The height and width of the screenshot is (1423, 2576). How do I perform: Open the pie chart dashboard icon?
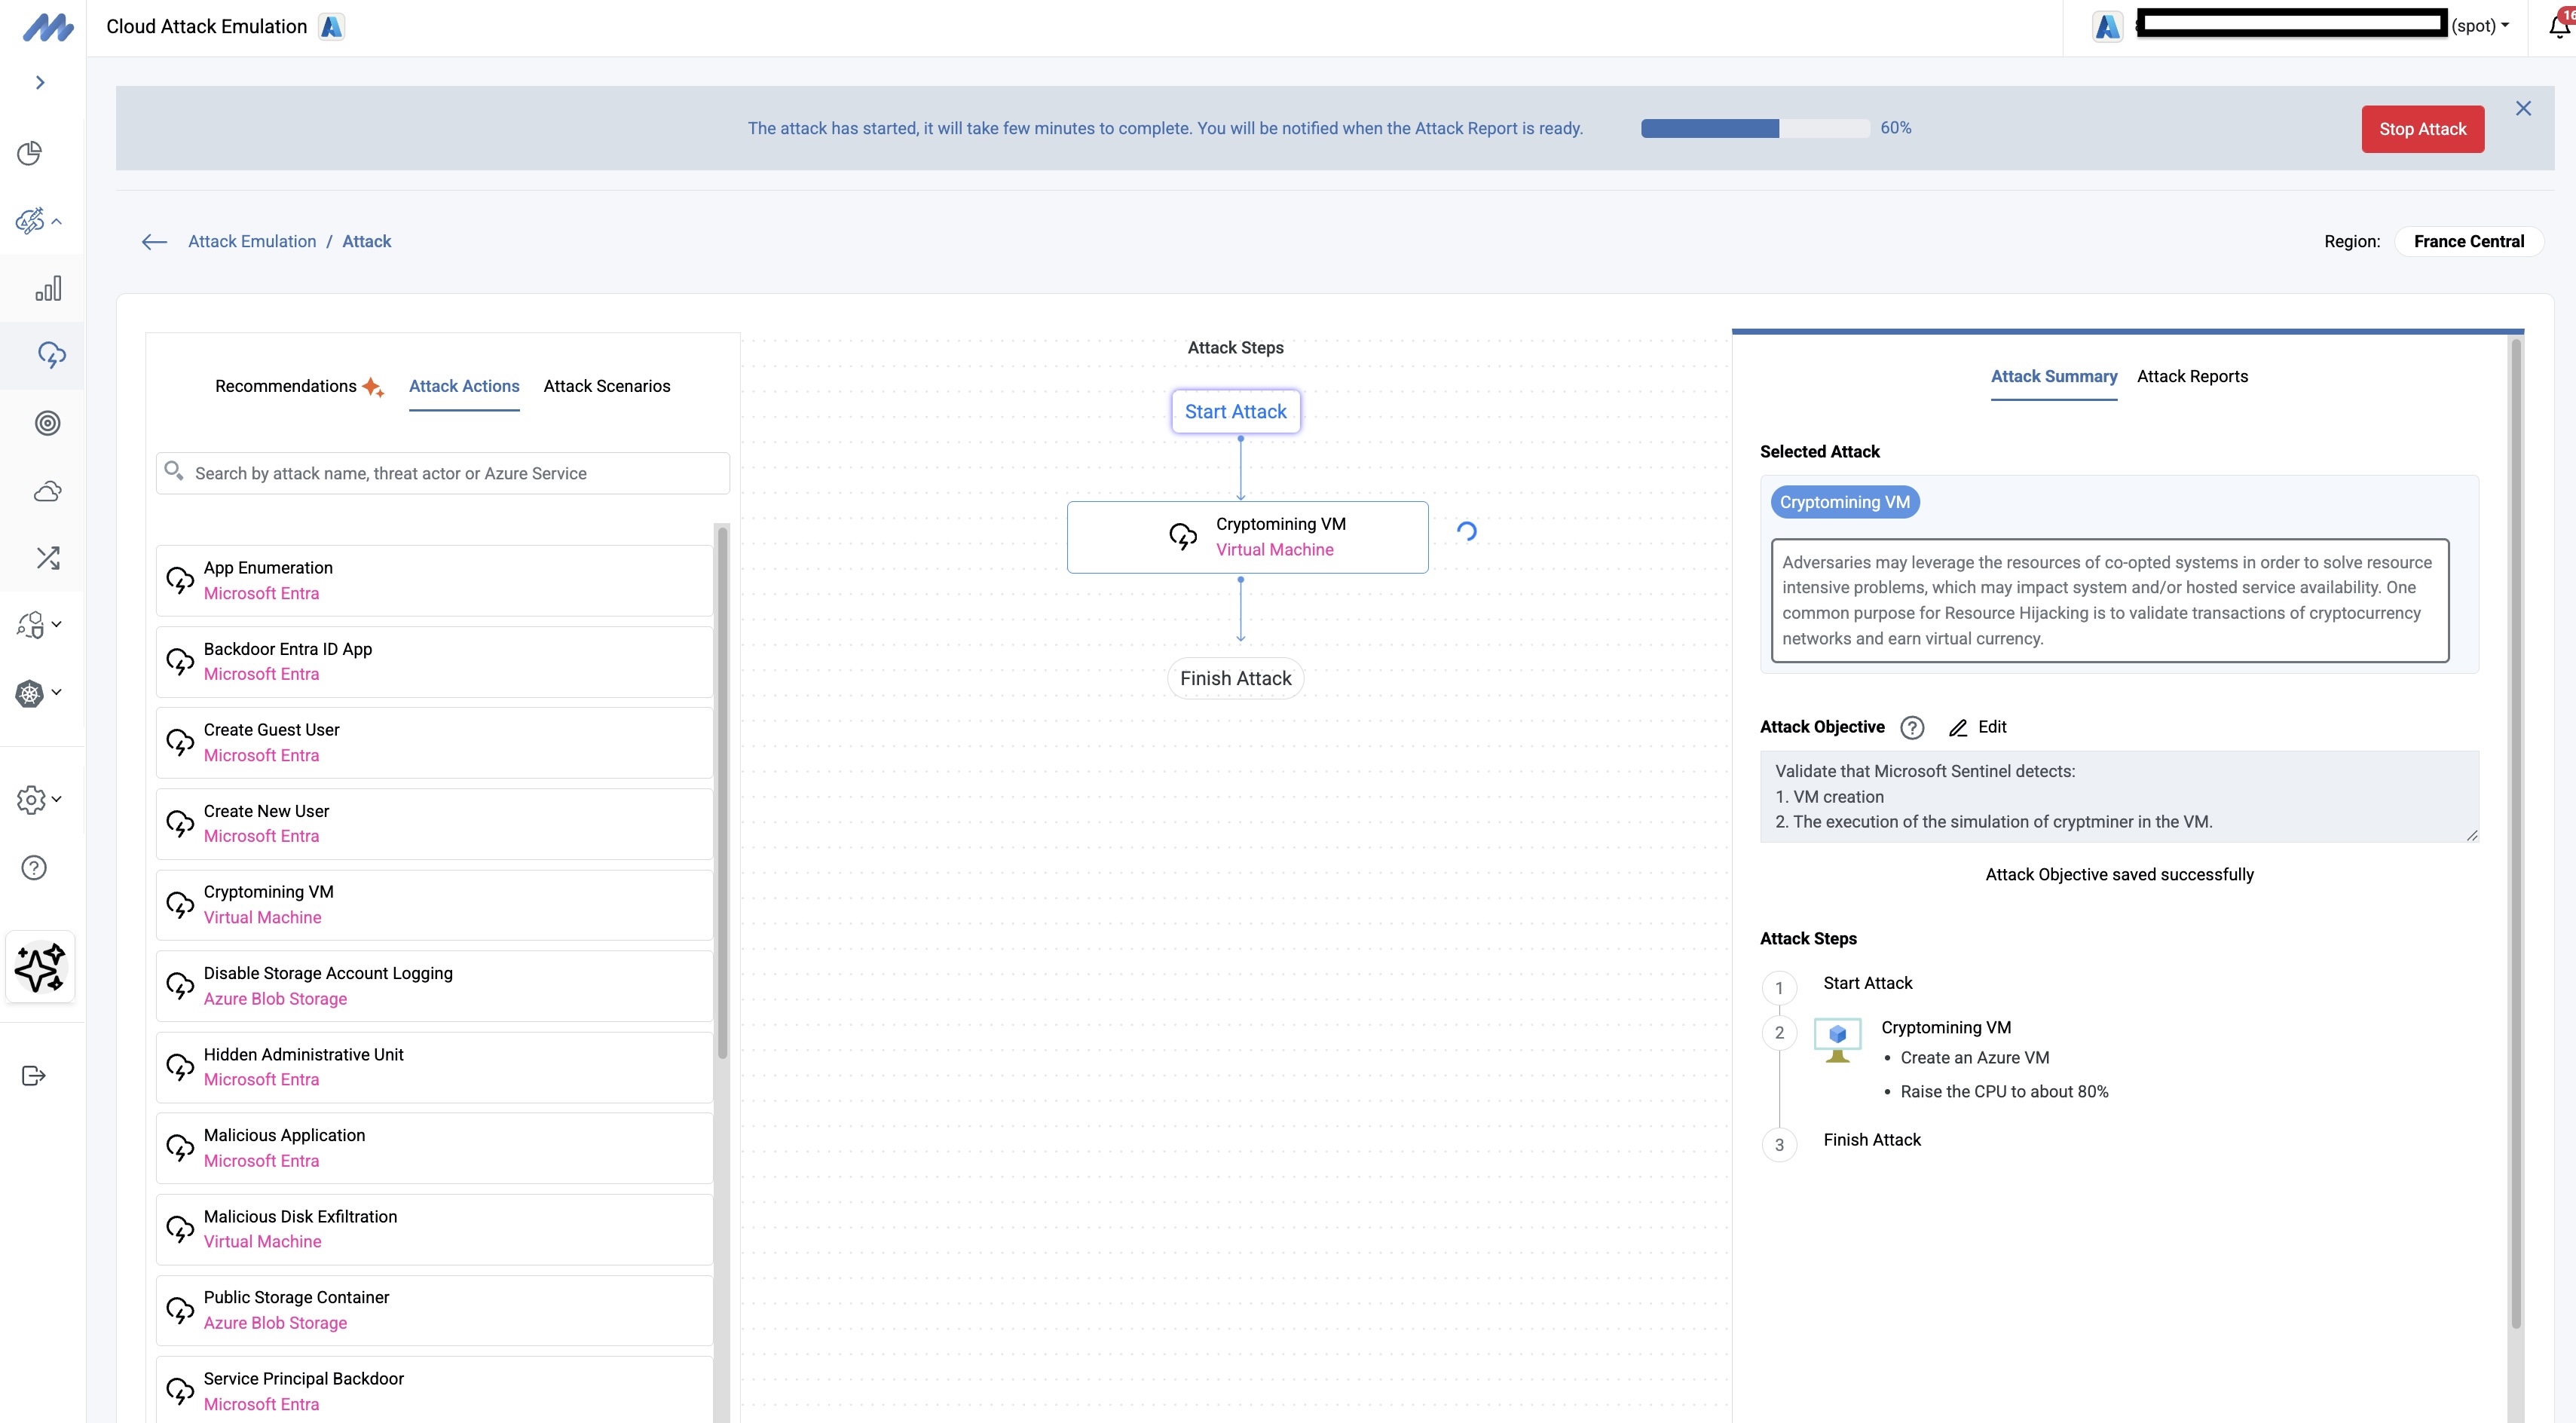click(30, 153)
